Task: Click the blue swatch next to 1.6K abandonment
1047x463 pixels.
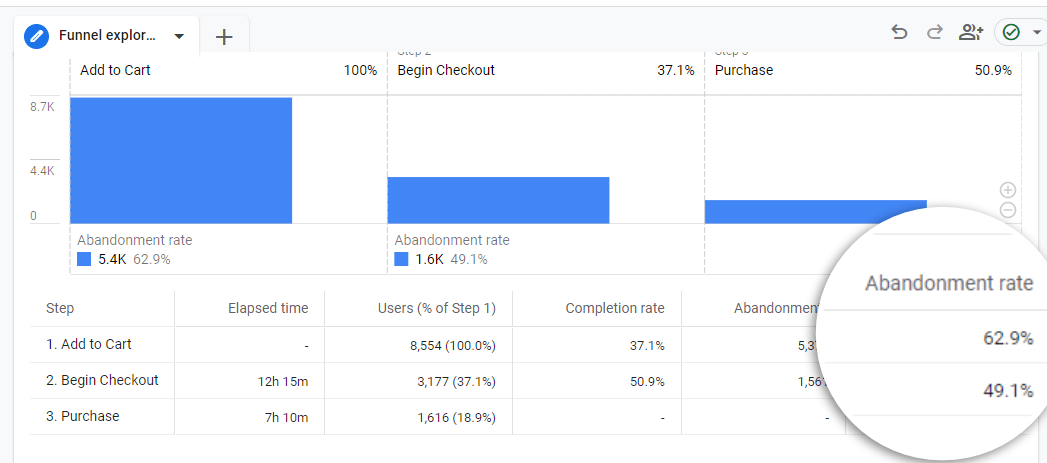Action: 401,259
